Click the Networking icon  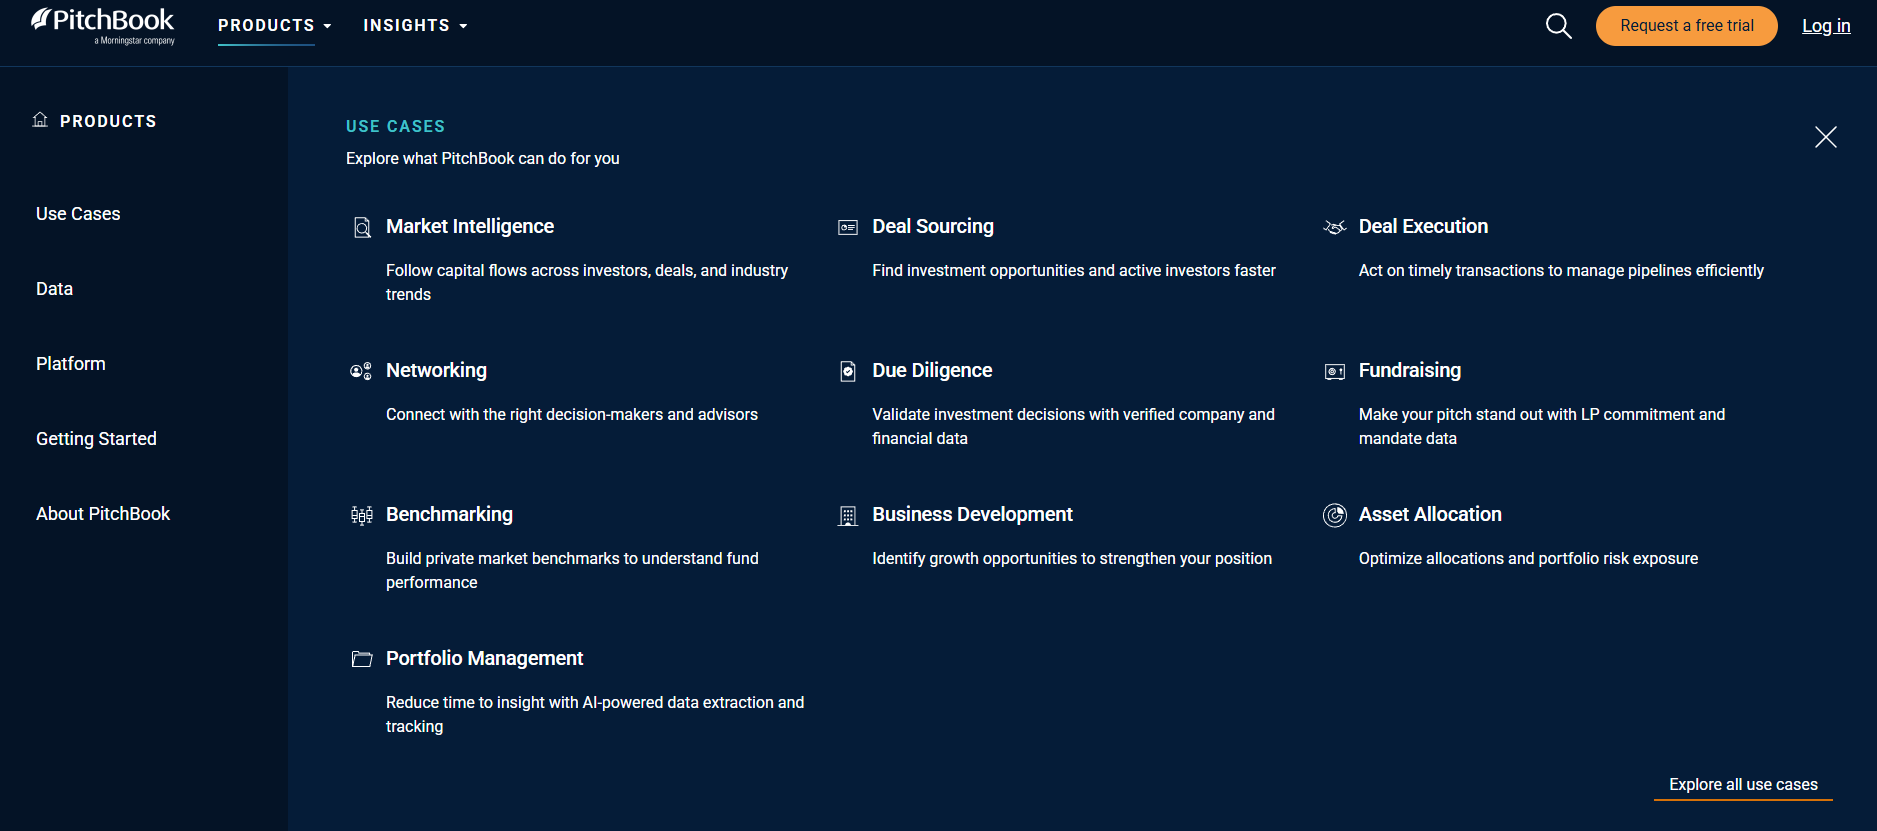coord(361,371)
